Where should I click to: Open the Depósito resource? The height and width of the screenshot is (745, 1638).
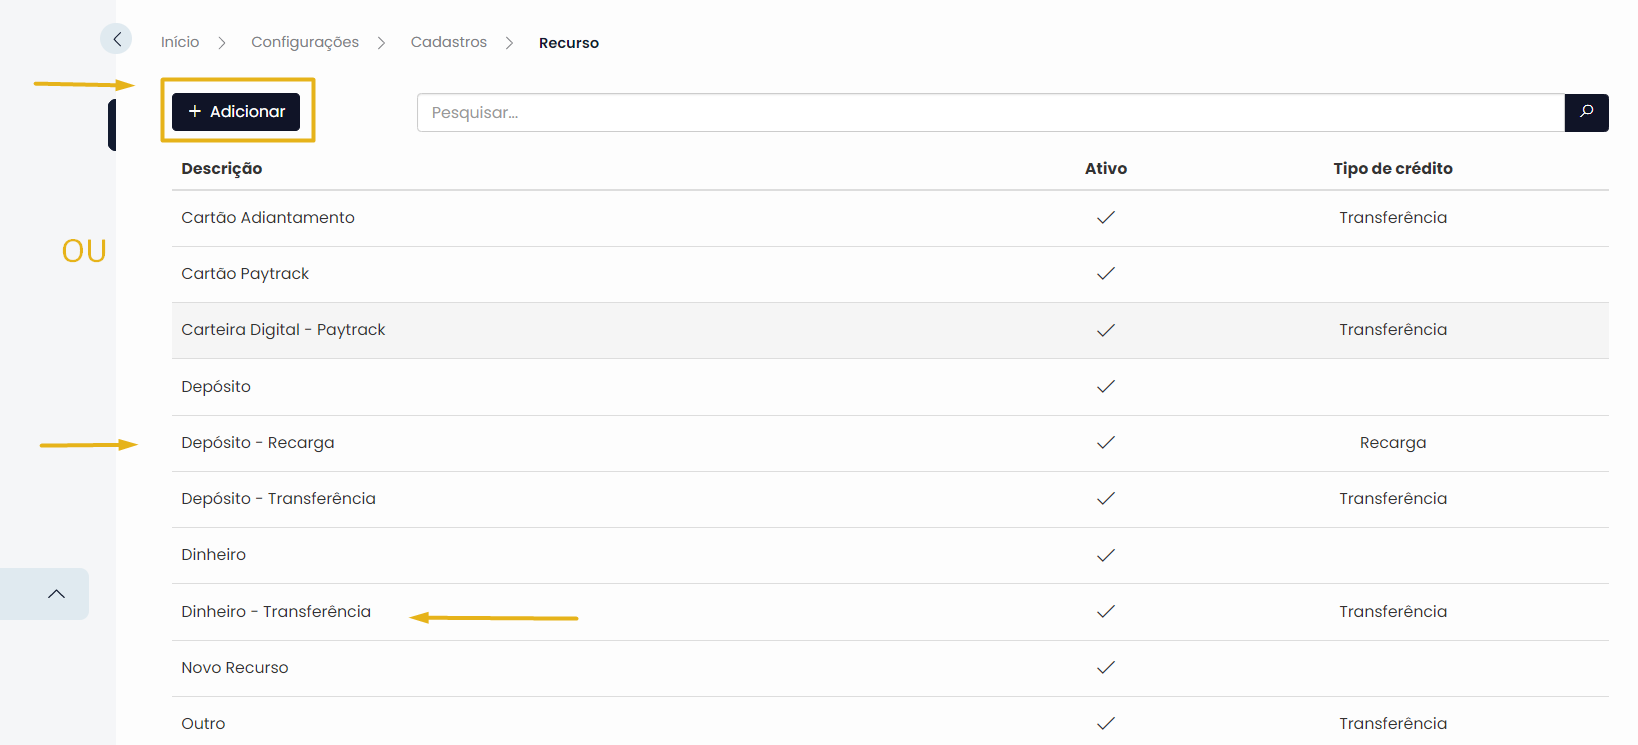click(890, 387)
